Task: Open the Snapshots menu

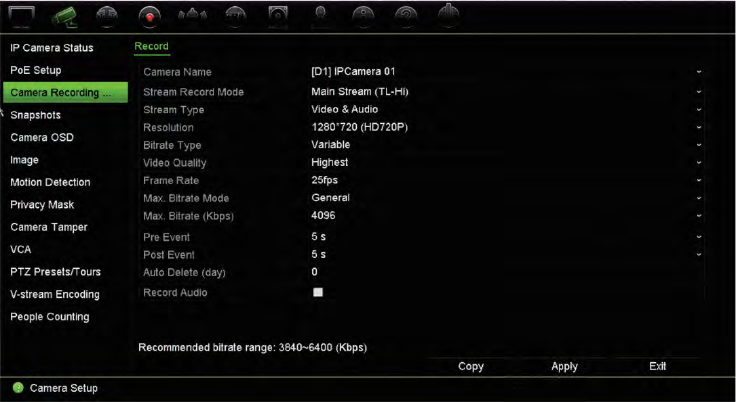Action: pyautogui.click(x=35, y=115)
